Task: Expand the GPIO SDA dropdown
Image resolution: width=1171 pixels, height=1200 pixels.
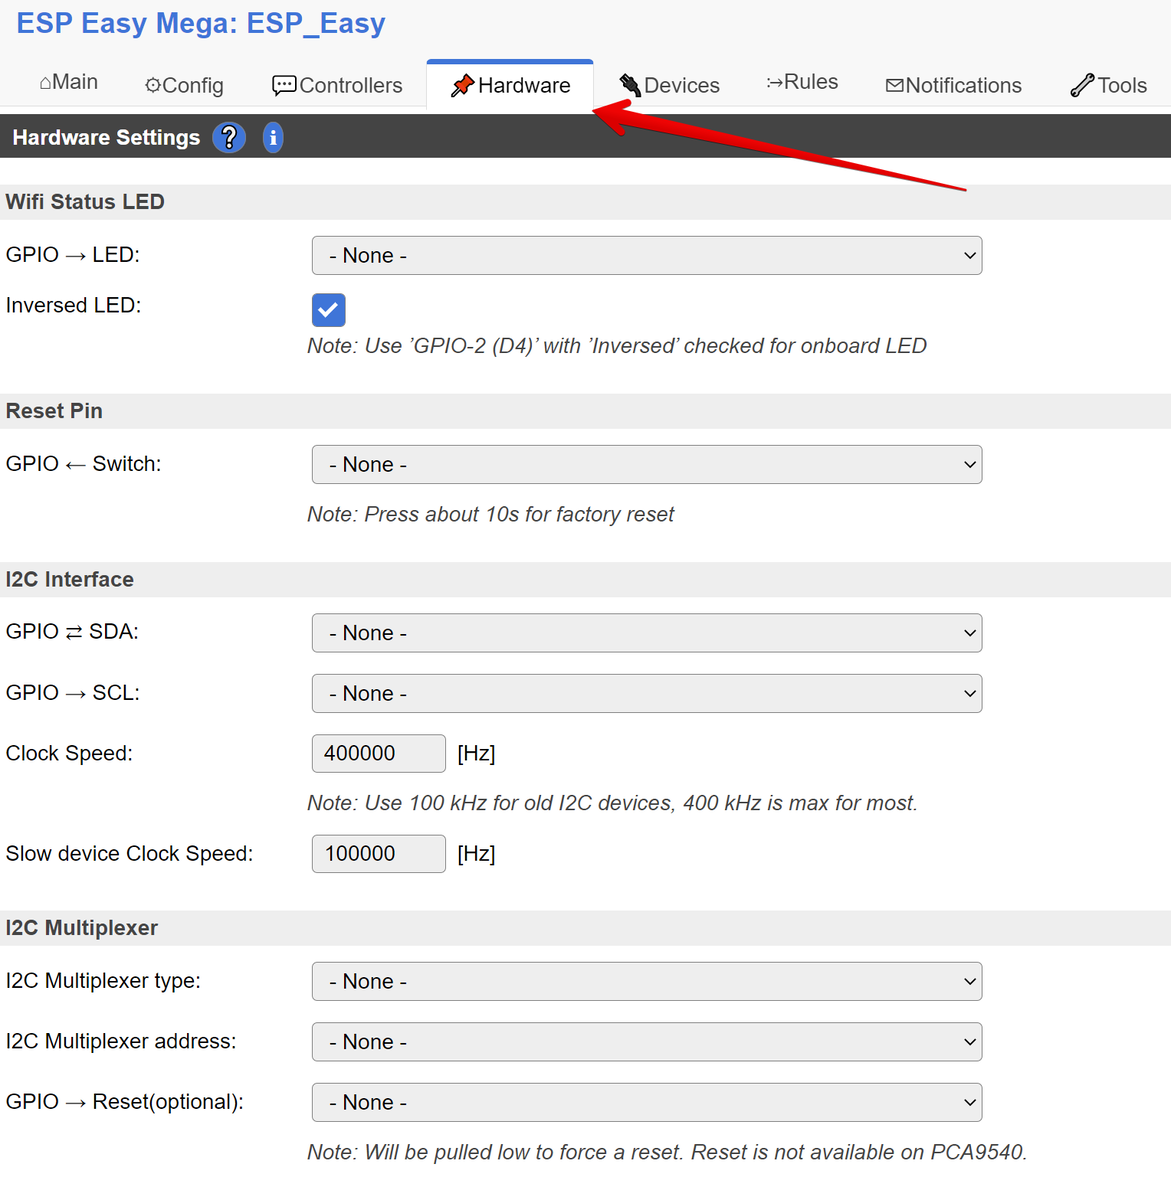Action: coord(647,633)
